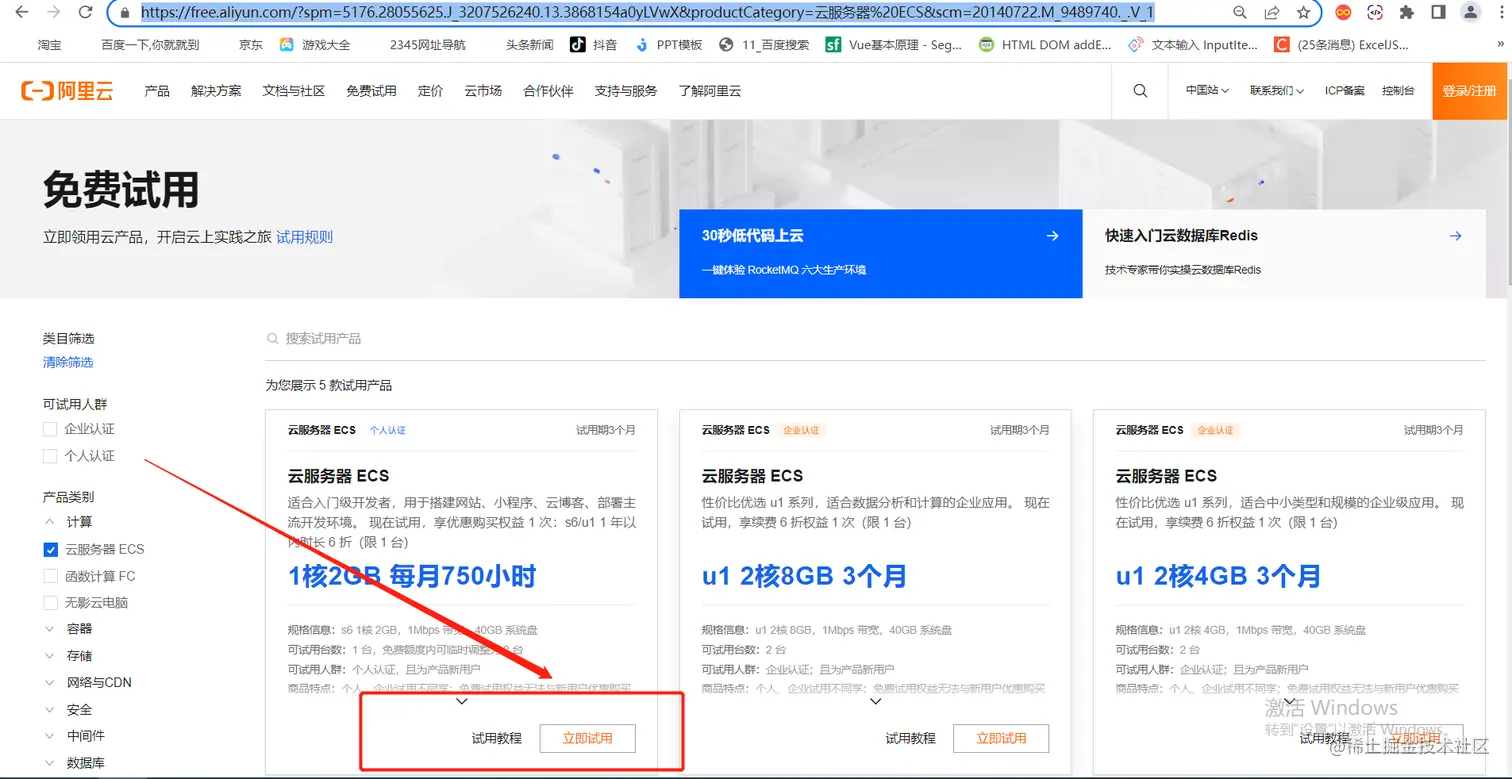Tick the 个人认证 checkbox
Screen dimensions: 1512x779
50,456
